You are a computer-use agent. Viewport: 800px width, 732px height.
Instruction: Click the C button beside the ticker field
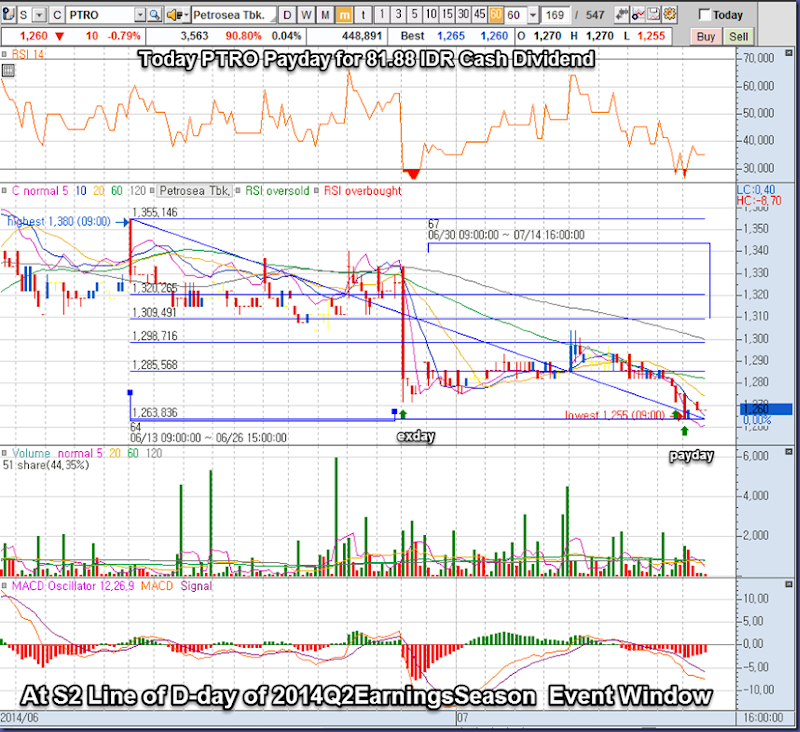tap(57, 15)
